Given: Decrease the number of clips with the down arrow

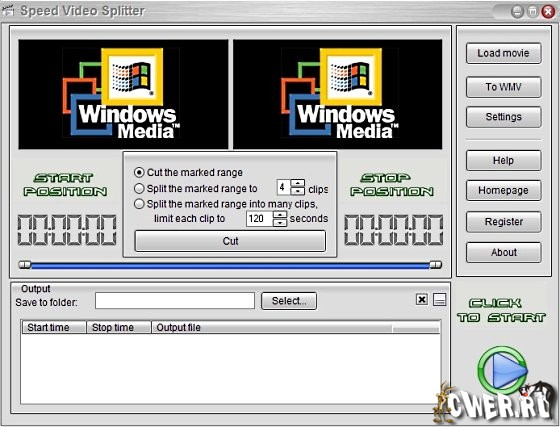Looking at the screenshot, I should click(x=298, y=191).
